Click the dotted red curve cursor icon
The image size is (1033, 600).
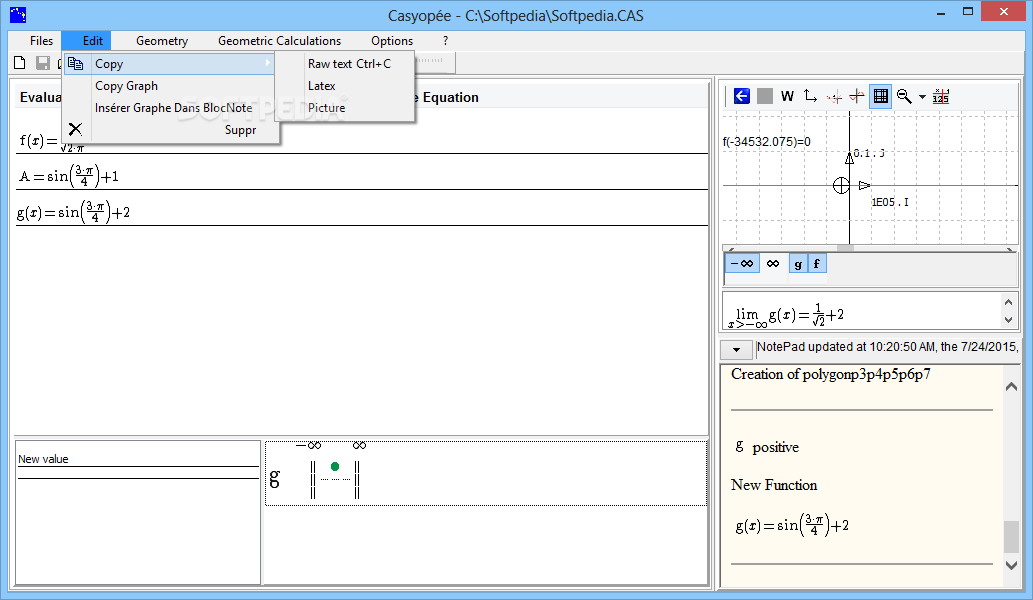tap(834, 97)
